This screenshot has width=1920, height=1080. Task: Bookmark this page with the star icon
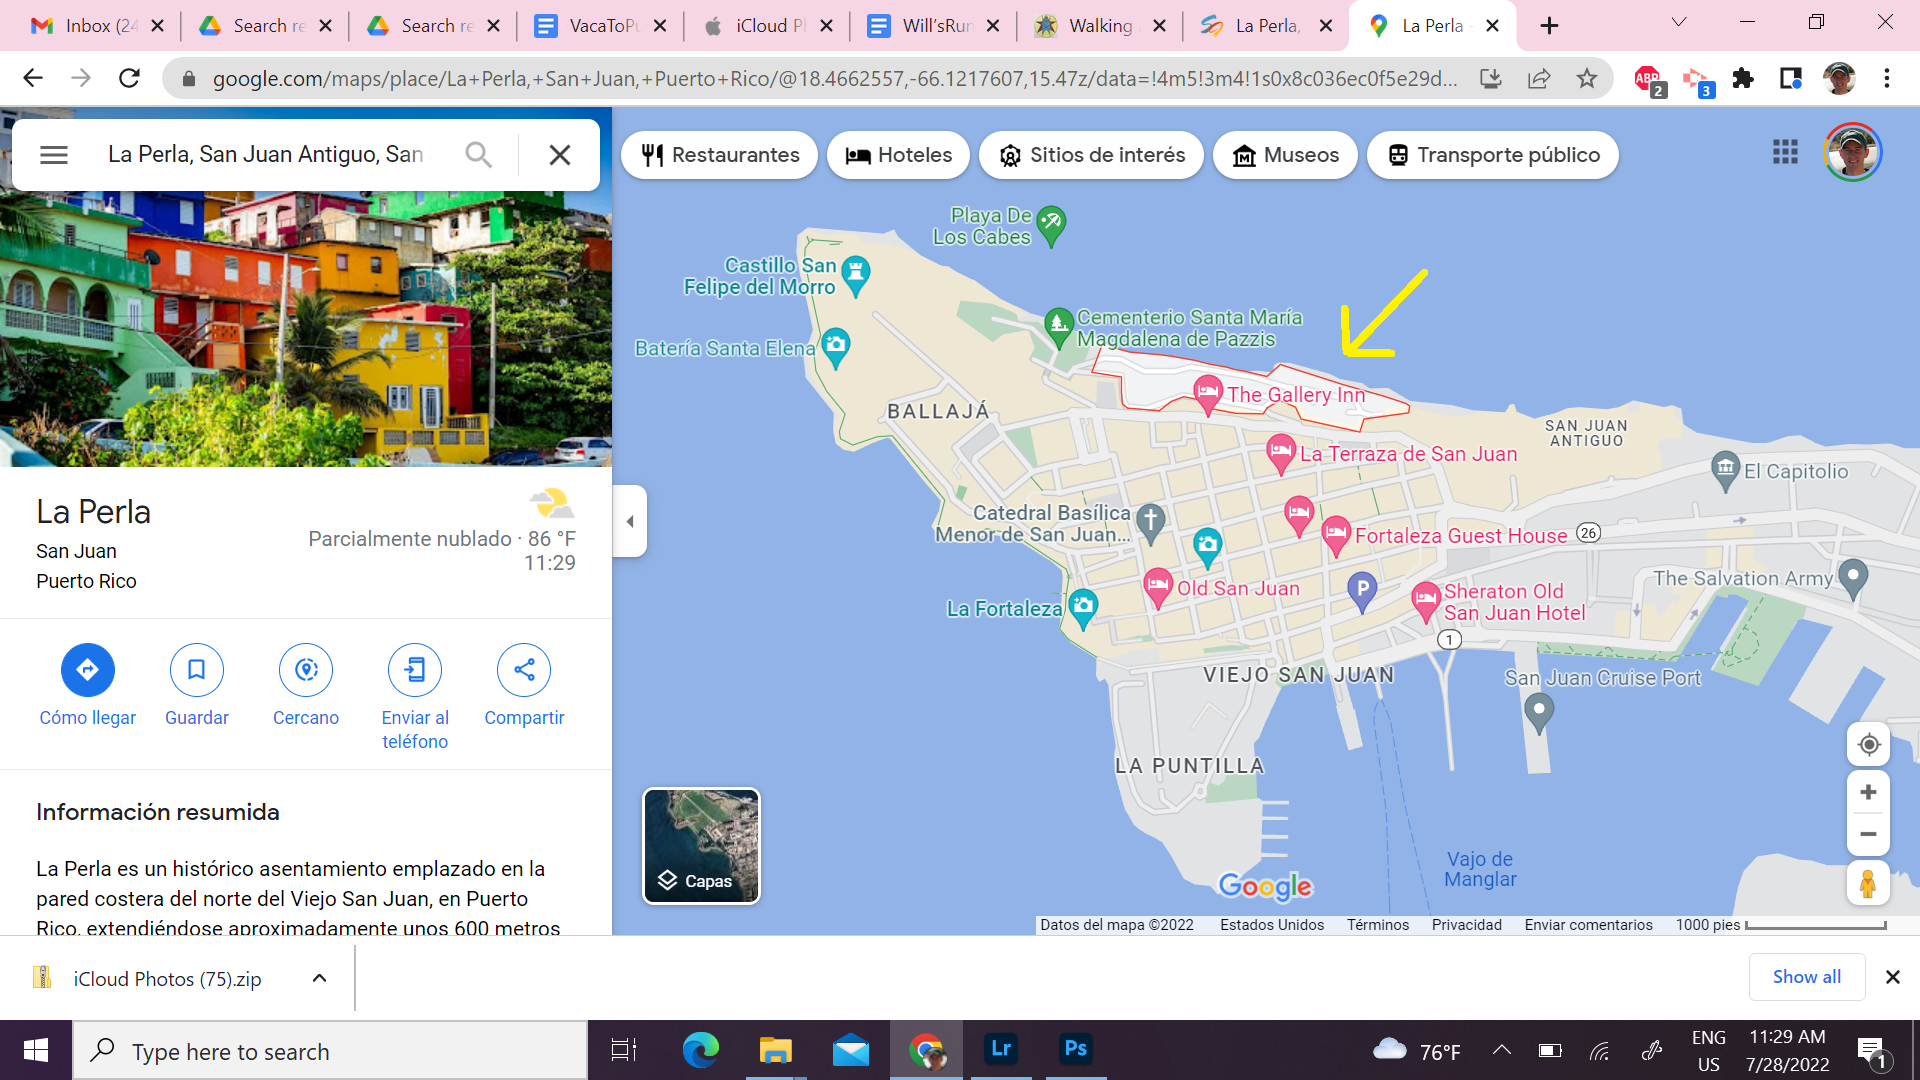[1587, 78]
